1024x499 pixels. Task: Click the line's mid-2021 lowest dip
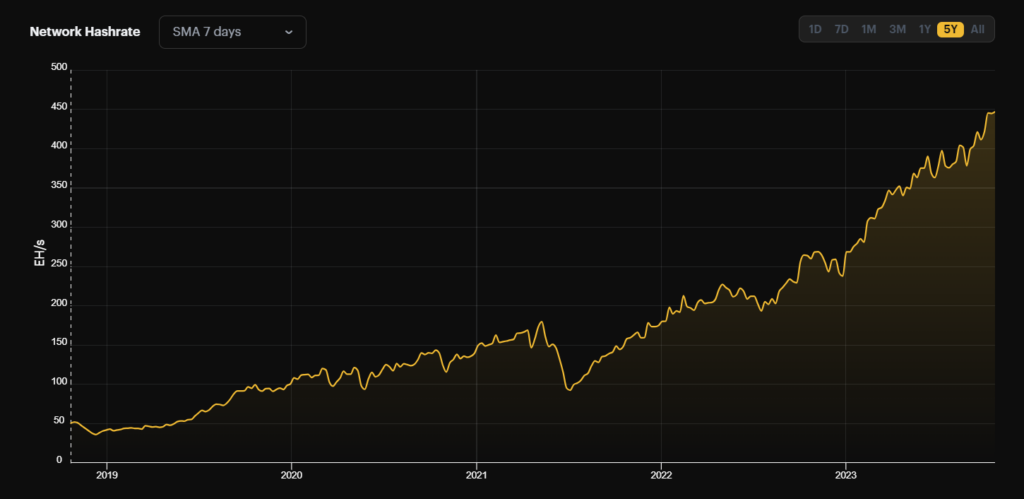569,389
